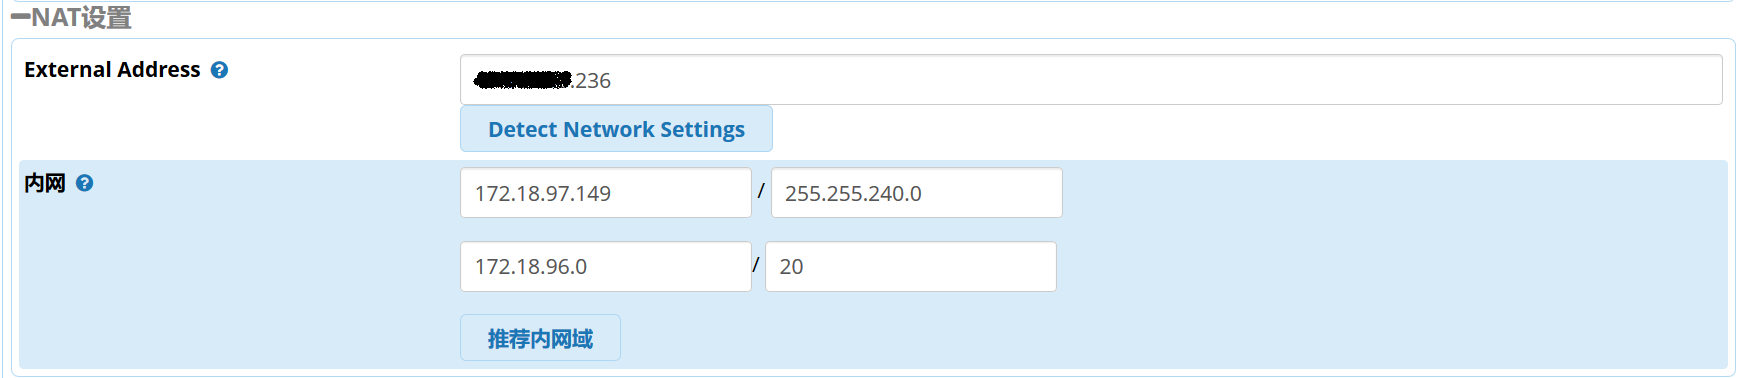Edit the 255.255.240.0 netmask field
1744x378 pixels.
tap(917, 193)
